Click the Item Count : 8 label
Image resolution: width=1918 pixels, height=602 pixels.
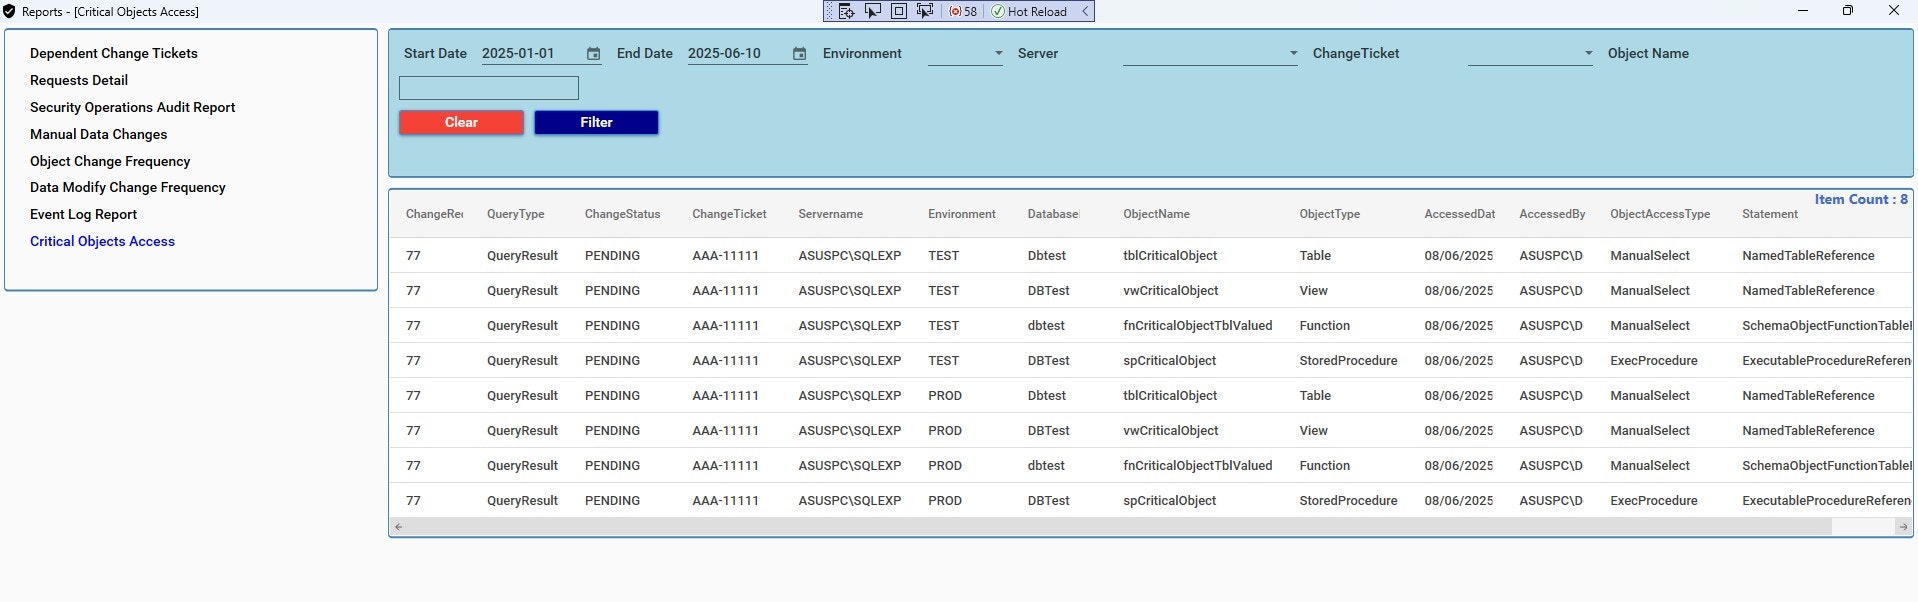(x=1861, y=199)
